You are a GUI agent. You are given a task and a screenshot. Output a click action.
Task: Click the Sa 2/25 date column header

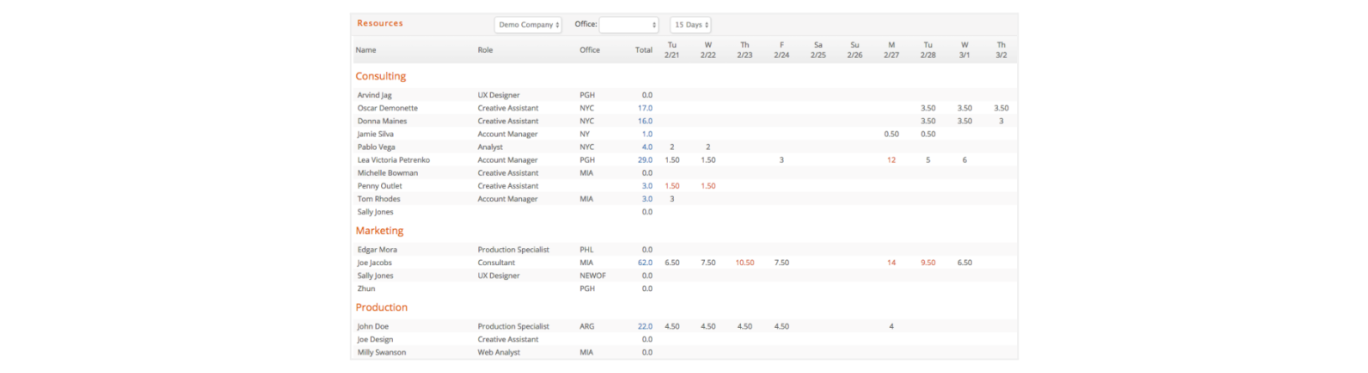(x=818, y=50)
